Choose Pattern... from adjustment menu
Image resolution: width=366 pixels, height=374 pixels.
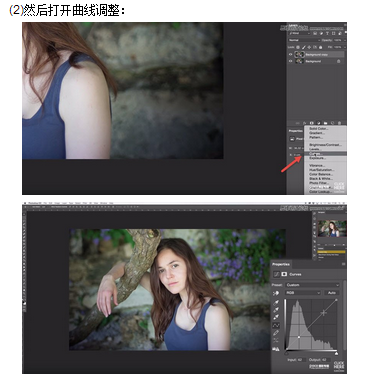coord(316,137)
